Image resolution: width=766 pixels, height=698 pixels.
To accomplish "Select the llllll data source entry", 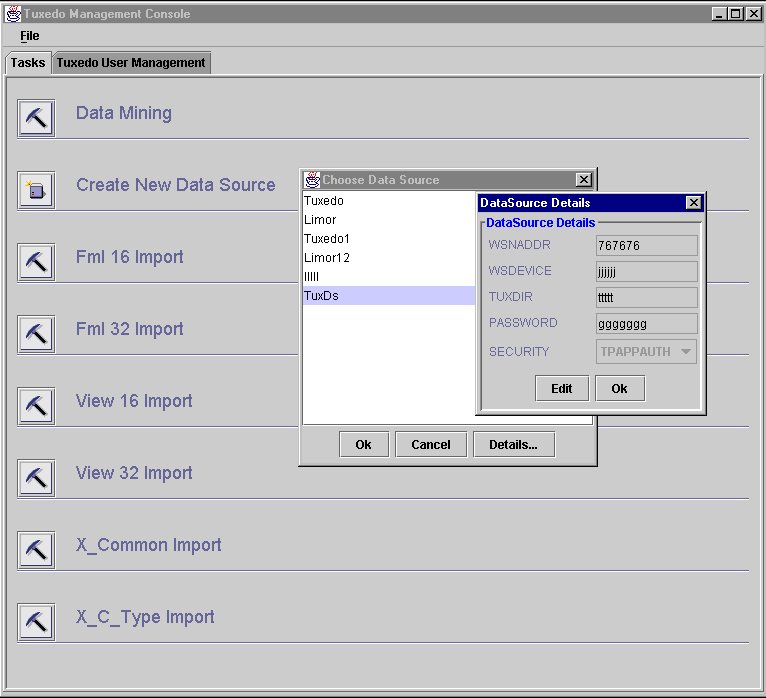I will [389, 277].
